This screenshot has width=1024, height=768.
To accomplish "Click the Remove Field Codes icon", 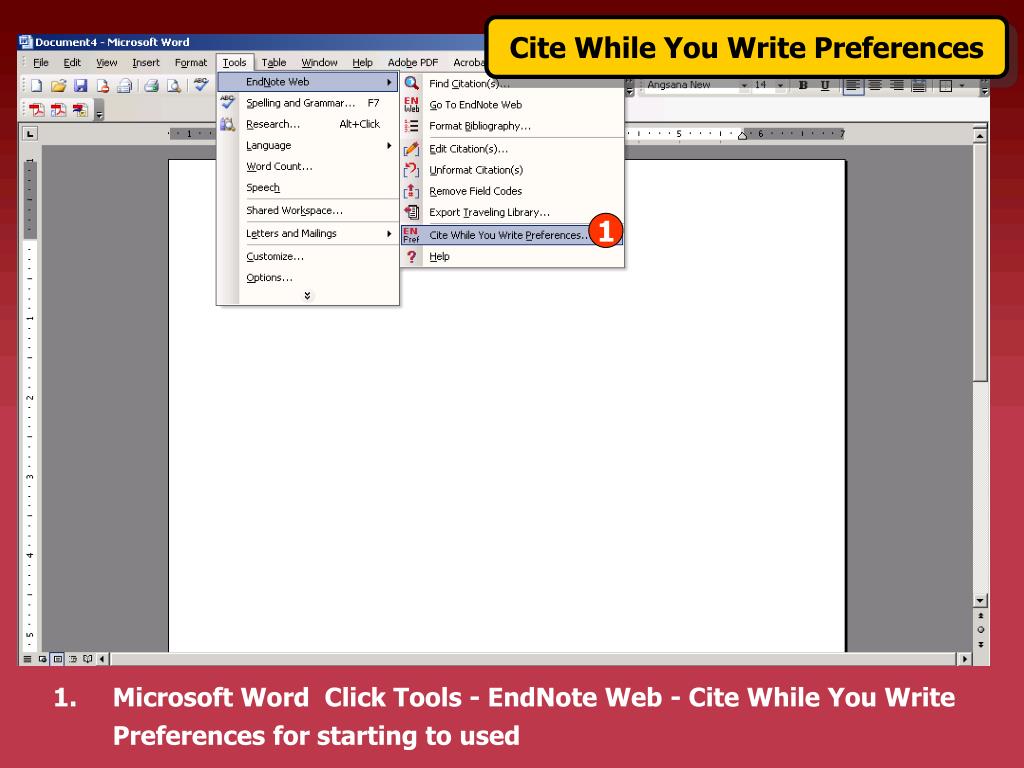I will click(411, 191).
